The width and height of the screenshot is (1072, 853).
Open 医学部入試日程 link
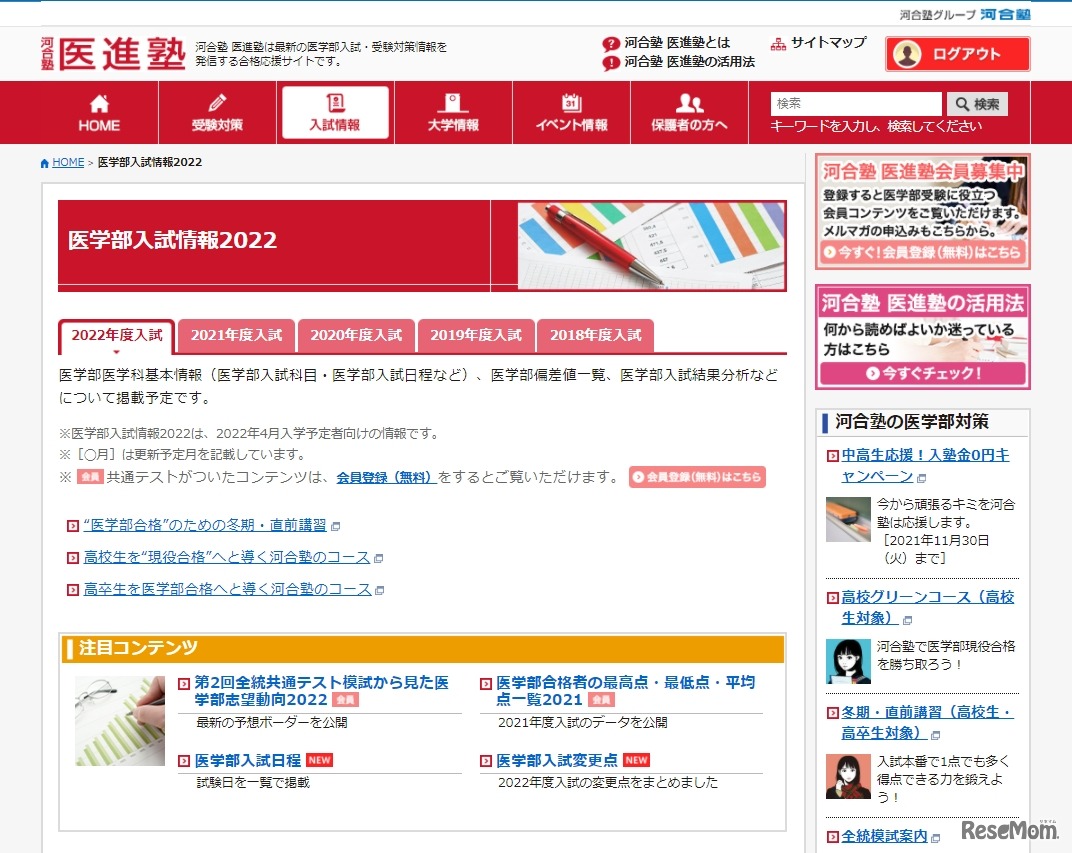click(247, 760)
